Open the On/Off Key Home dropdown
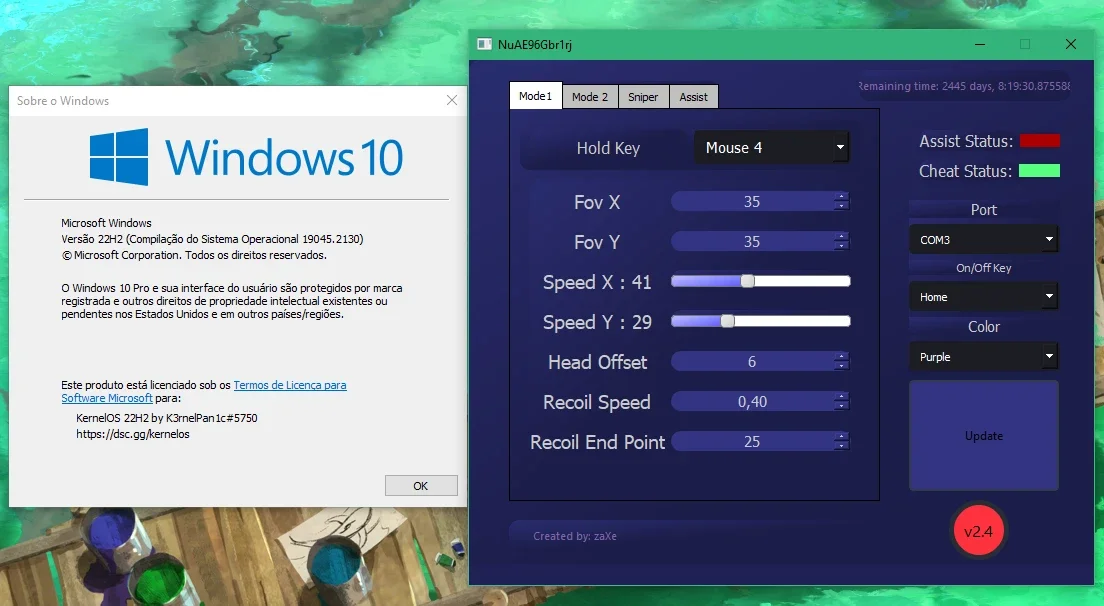This screenshot has height=606, width=1104. [984, 297]
